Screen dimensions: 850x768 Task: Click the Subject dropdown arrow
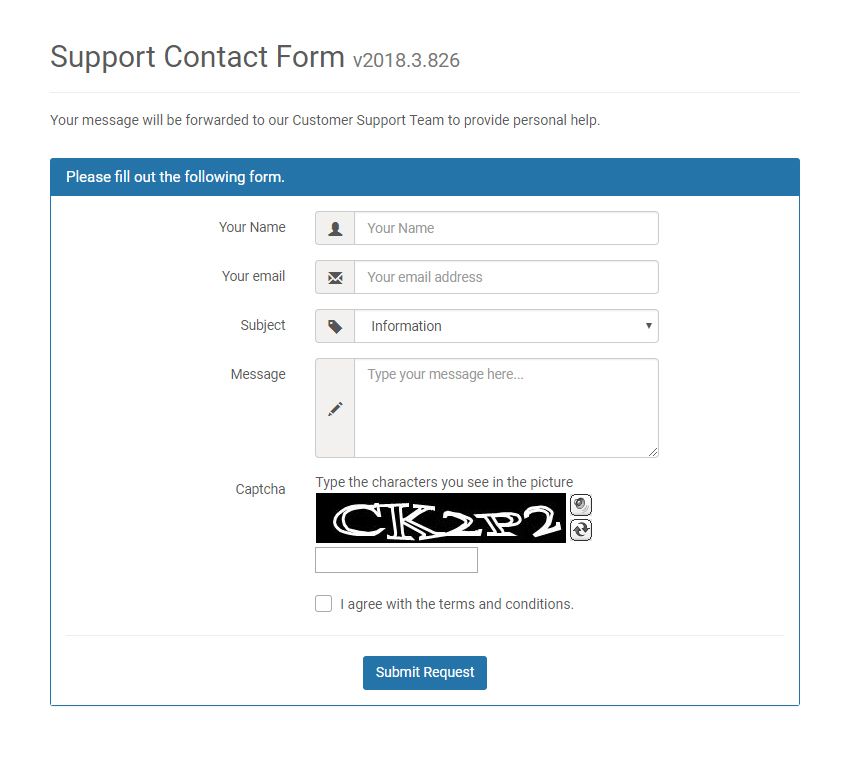[649, 326]
